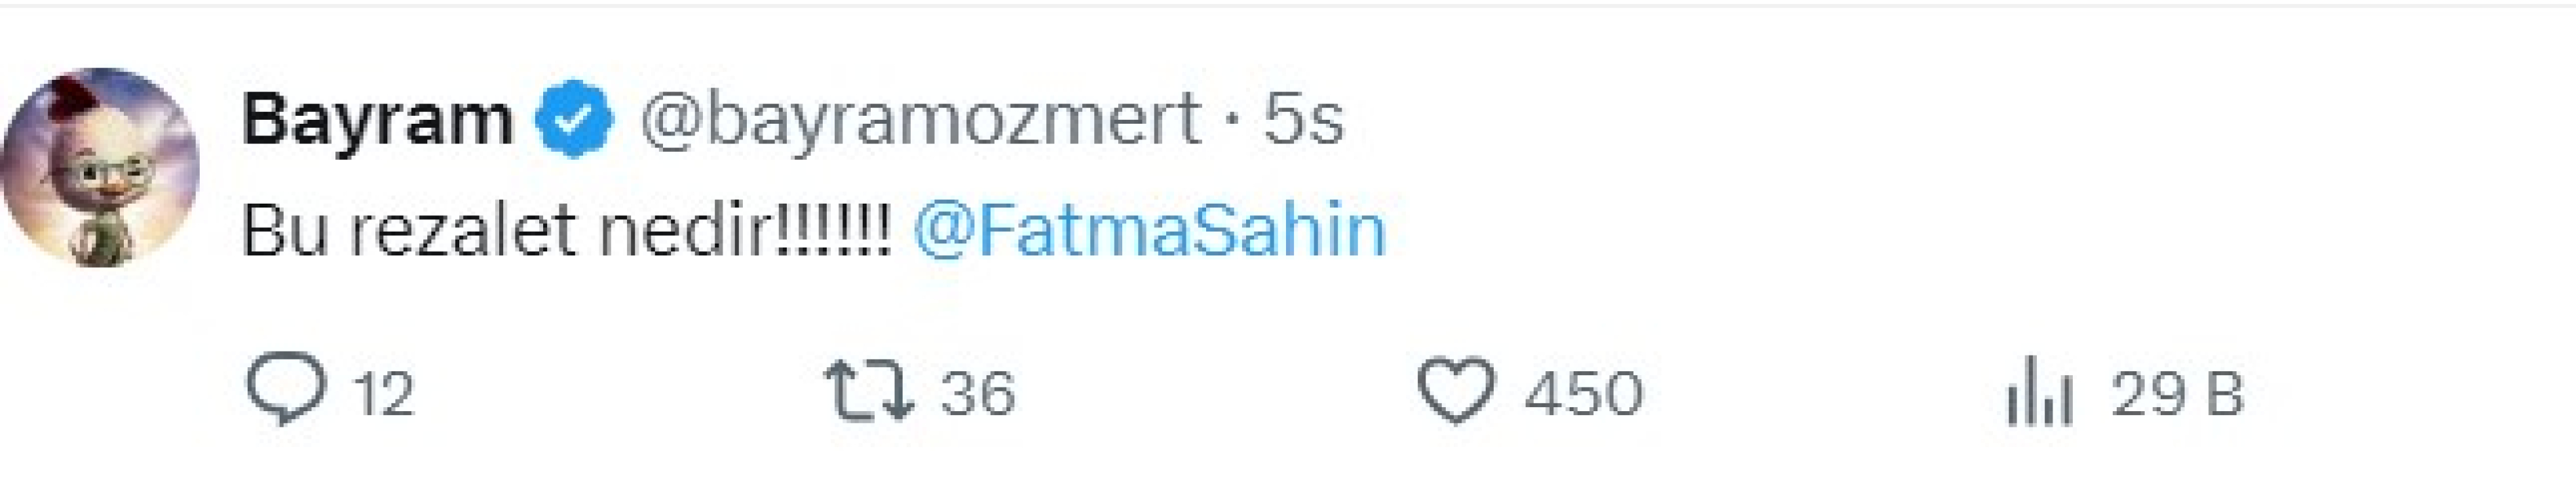Click the reply count 12
The width and height of the screenshot is (2576, 491).
point(384,393)
